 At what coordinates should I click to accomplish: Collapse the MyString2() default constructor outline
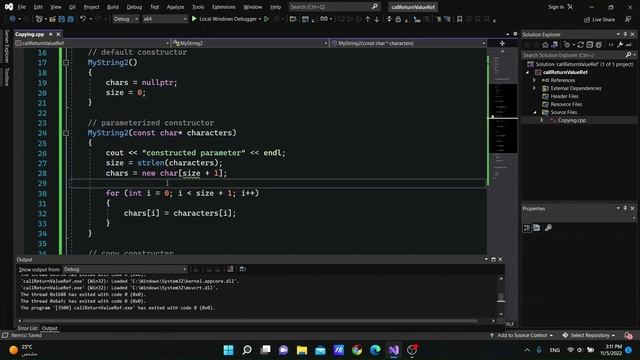click(x=66, y=62)
